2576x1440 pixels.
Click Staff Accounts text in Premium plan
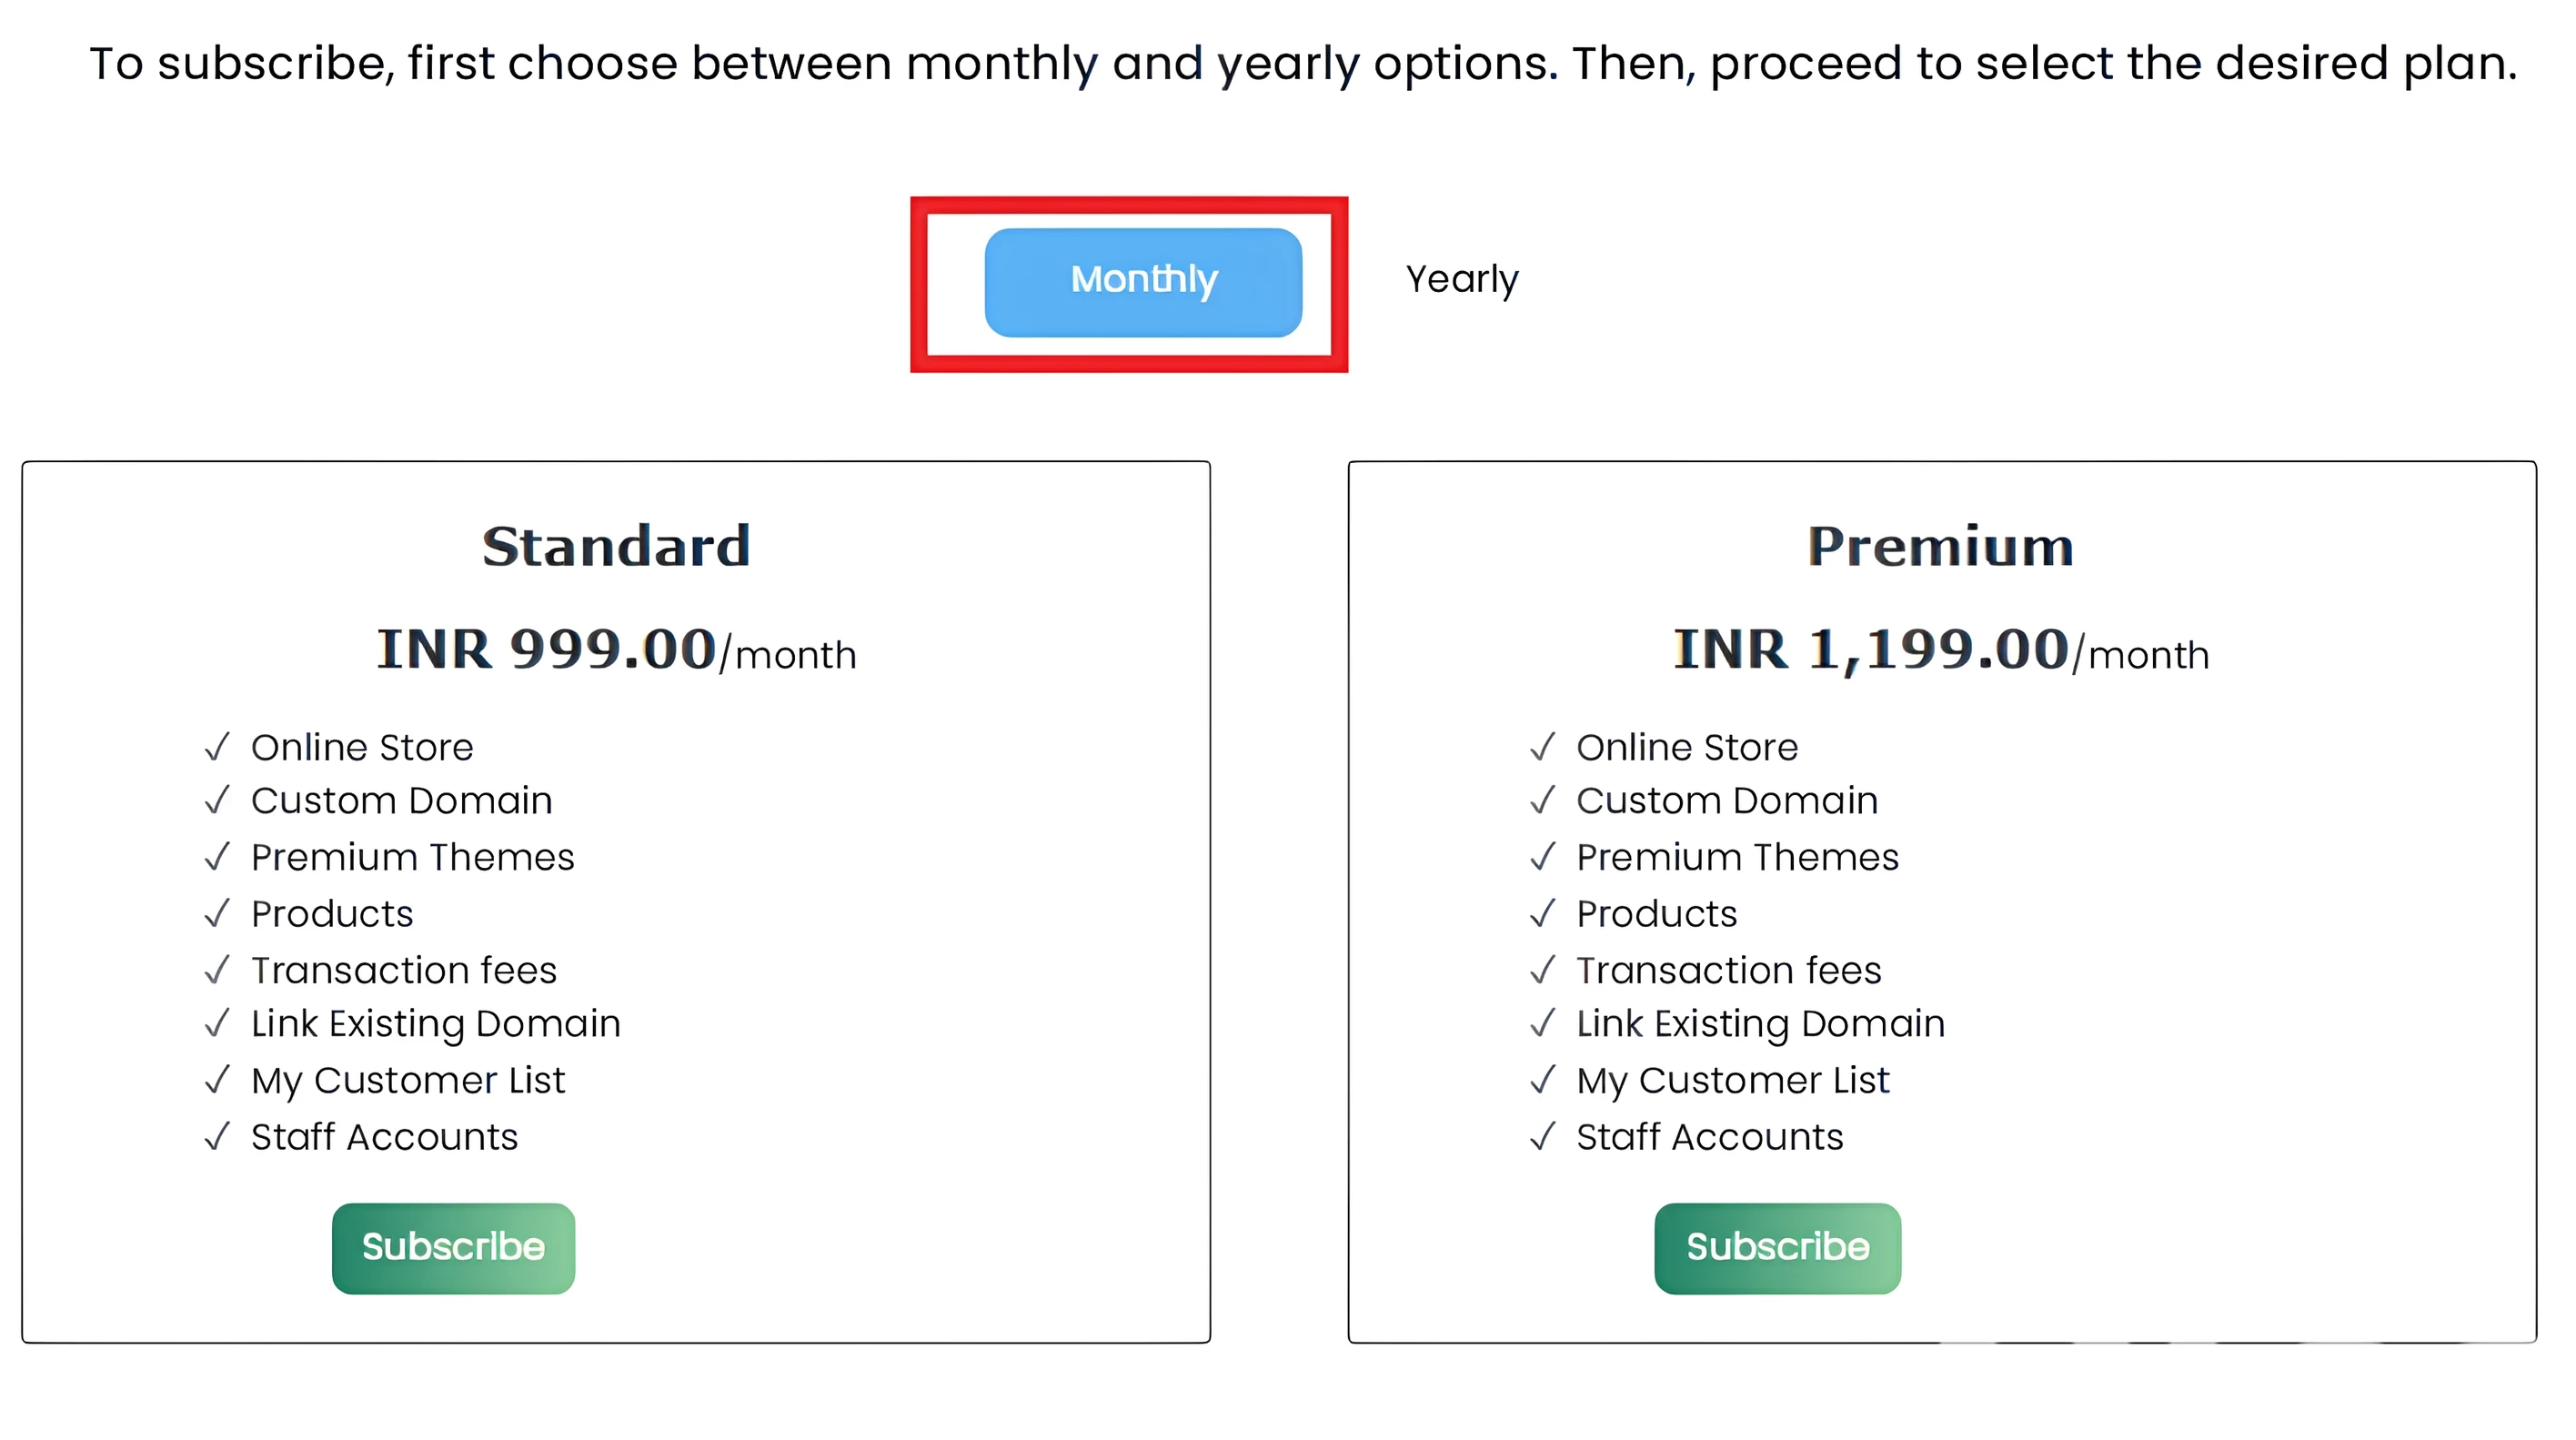point(1709,1137)
